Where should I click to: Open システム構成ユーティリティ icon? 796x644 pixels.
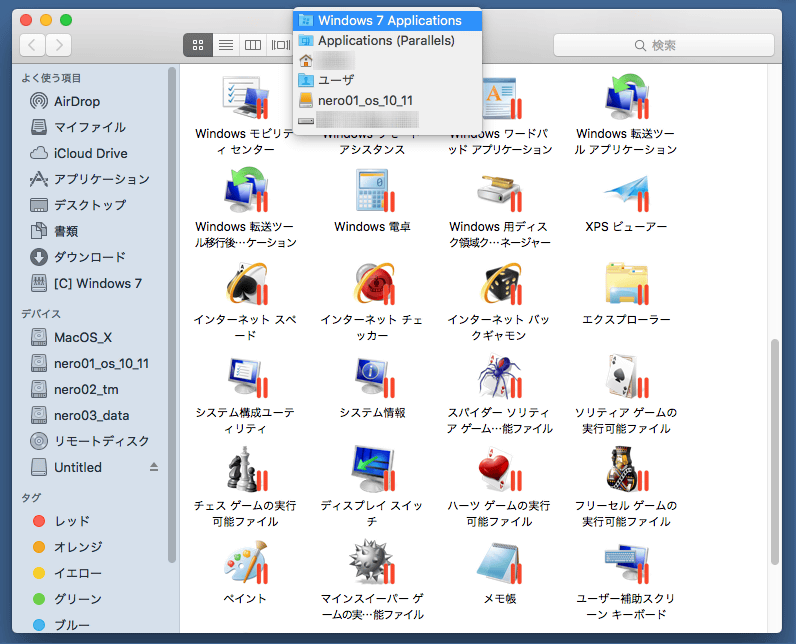click(x=247, y=377)
